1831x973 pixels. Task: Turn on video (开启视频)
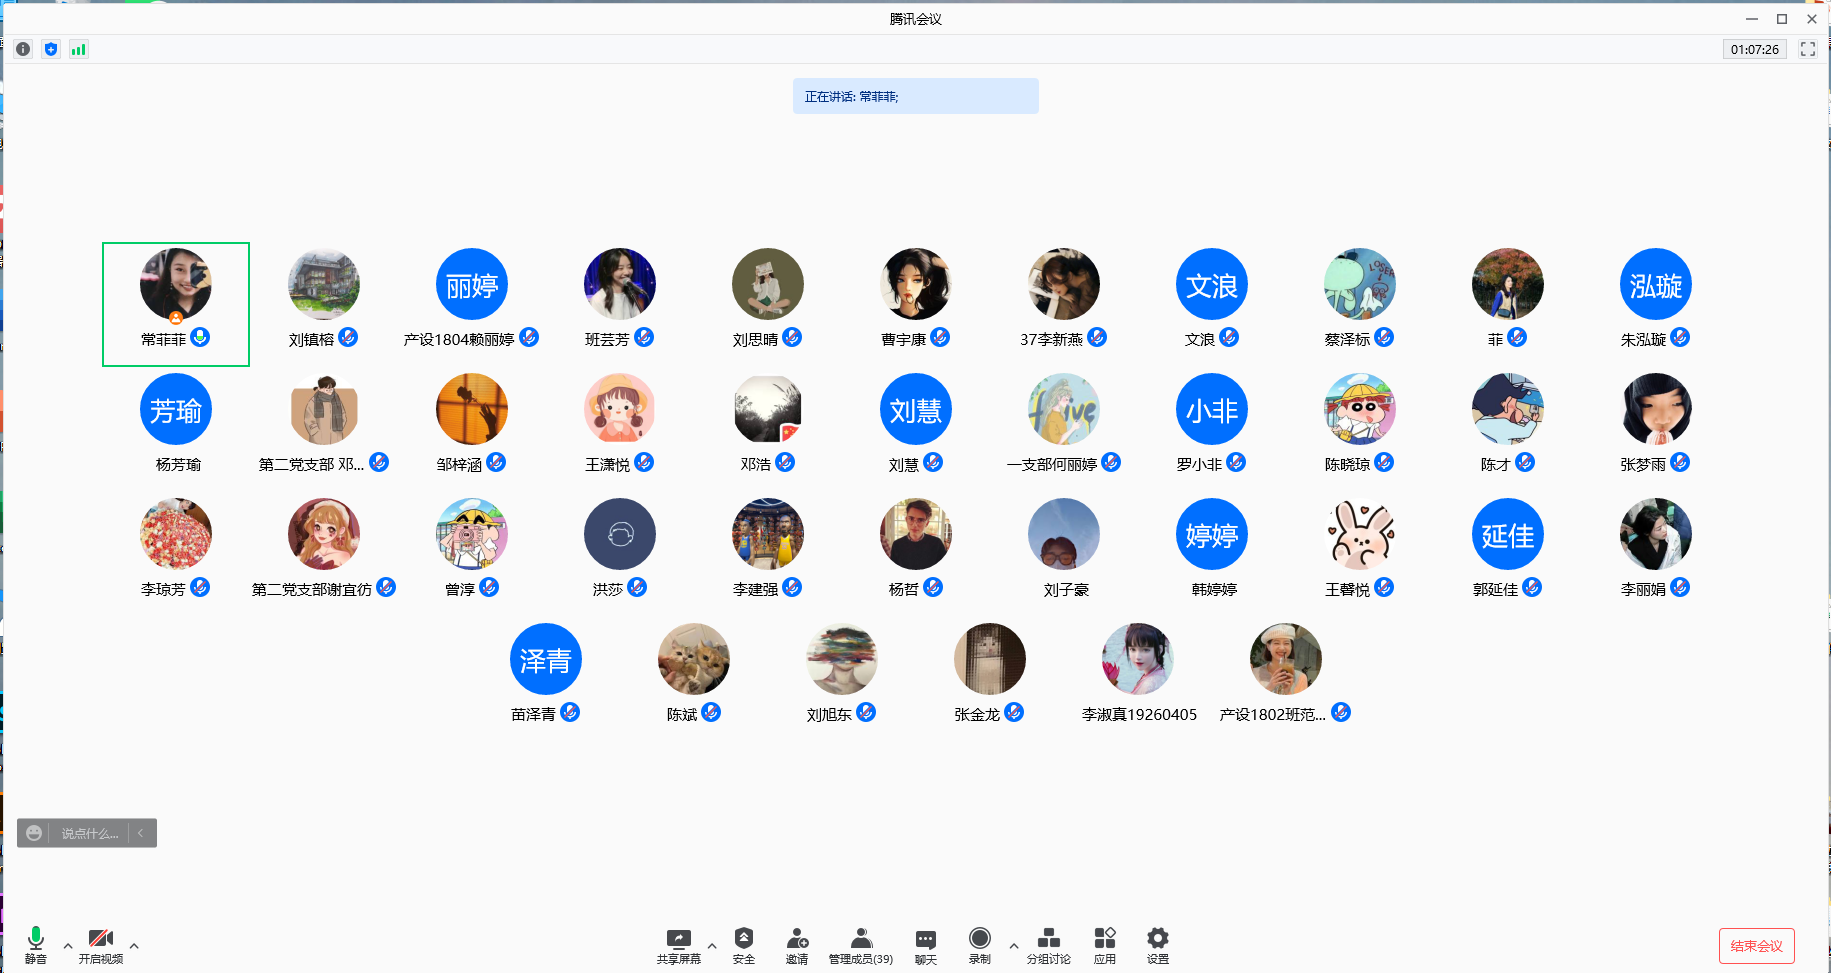(100, 944)
